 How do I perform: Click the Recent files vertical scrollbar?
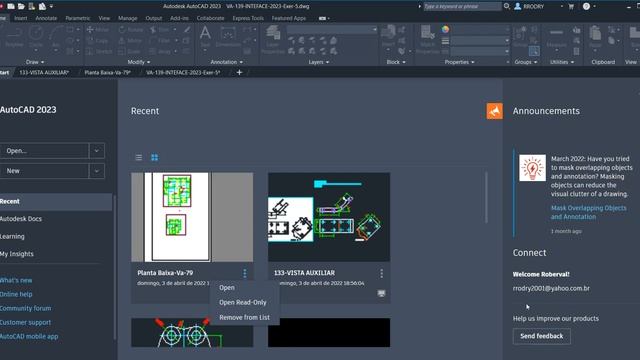pos(486,198)
